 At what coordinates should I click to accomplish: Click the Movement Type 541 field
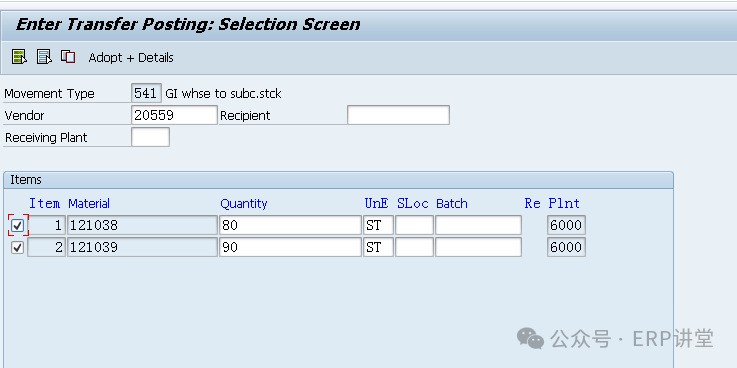coord(146,93)
